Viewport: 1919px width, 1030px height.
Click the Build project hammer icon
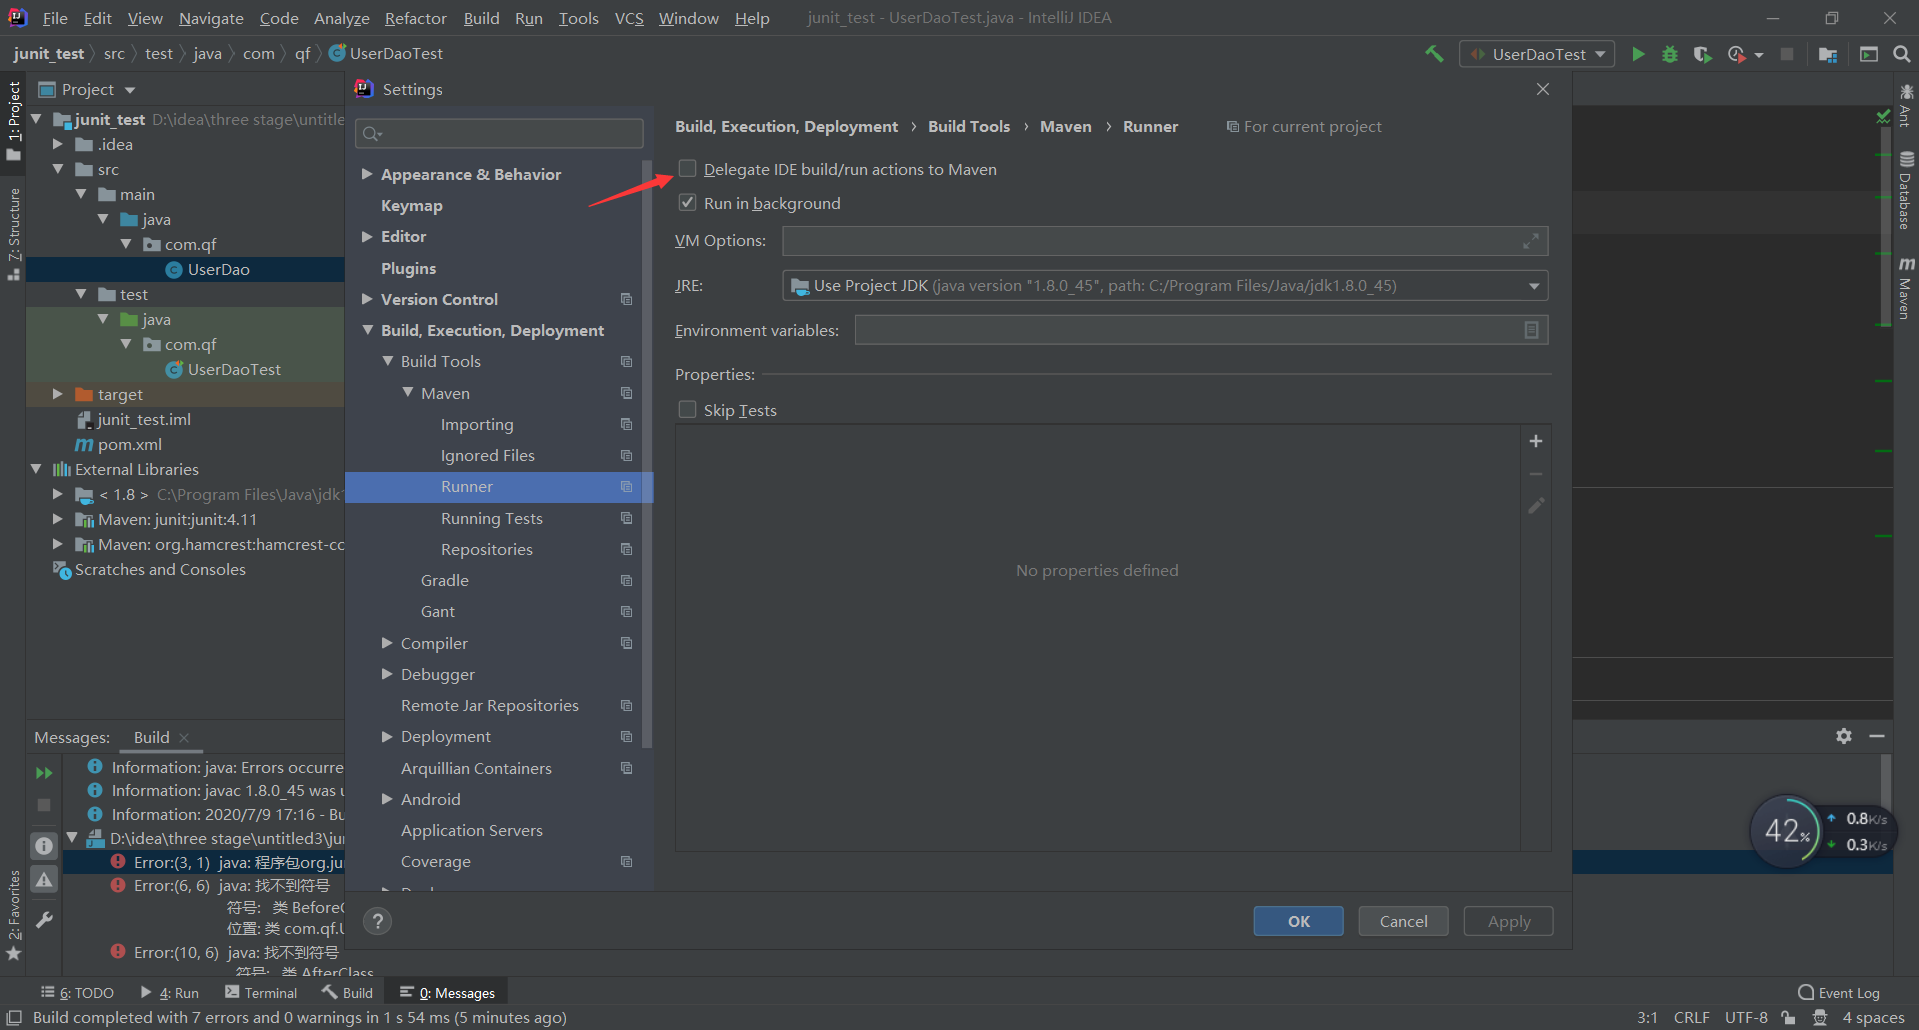click(1434, 54)
